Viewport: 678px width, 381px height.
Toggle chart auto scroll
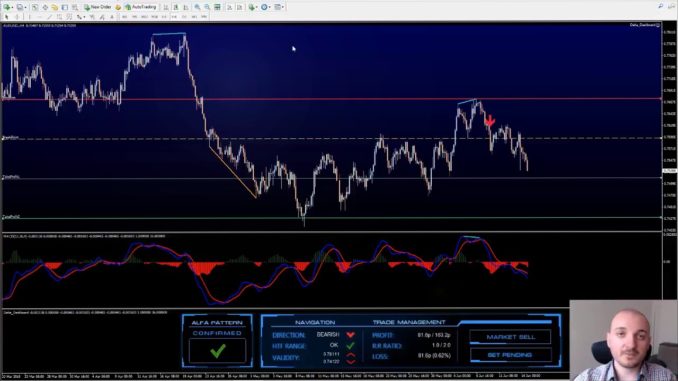230,7
